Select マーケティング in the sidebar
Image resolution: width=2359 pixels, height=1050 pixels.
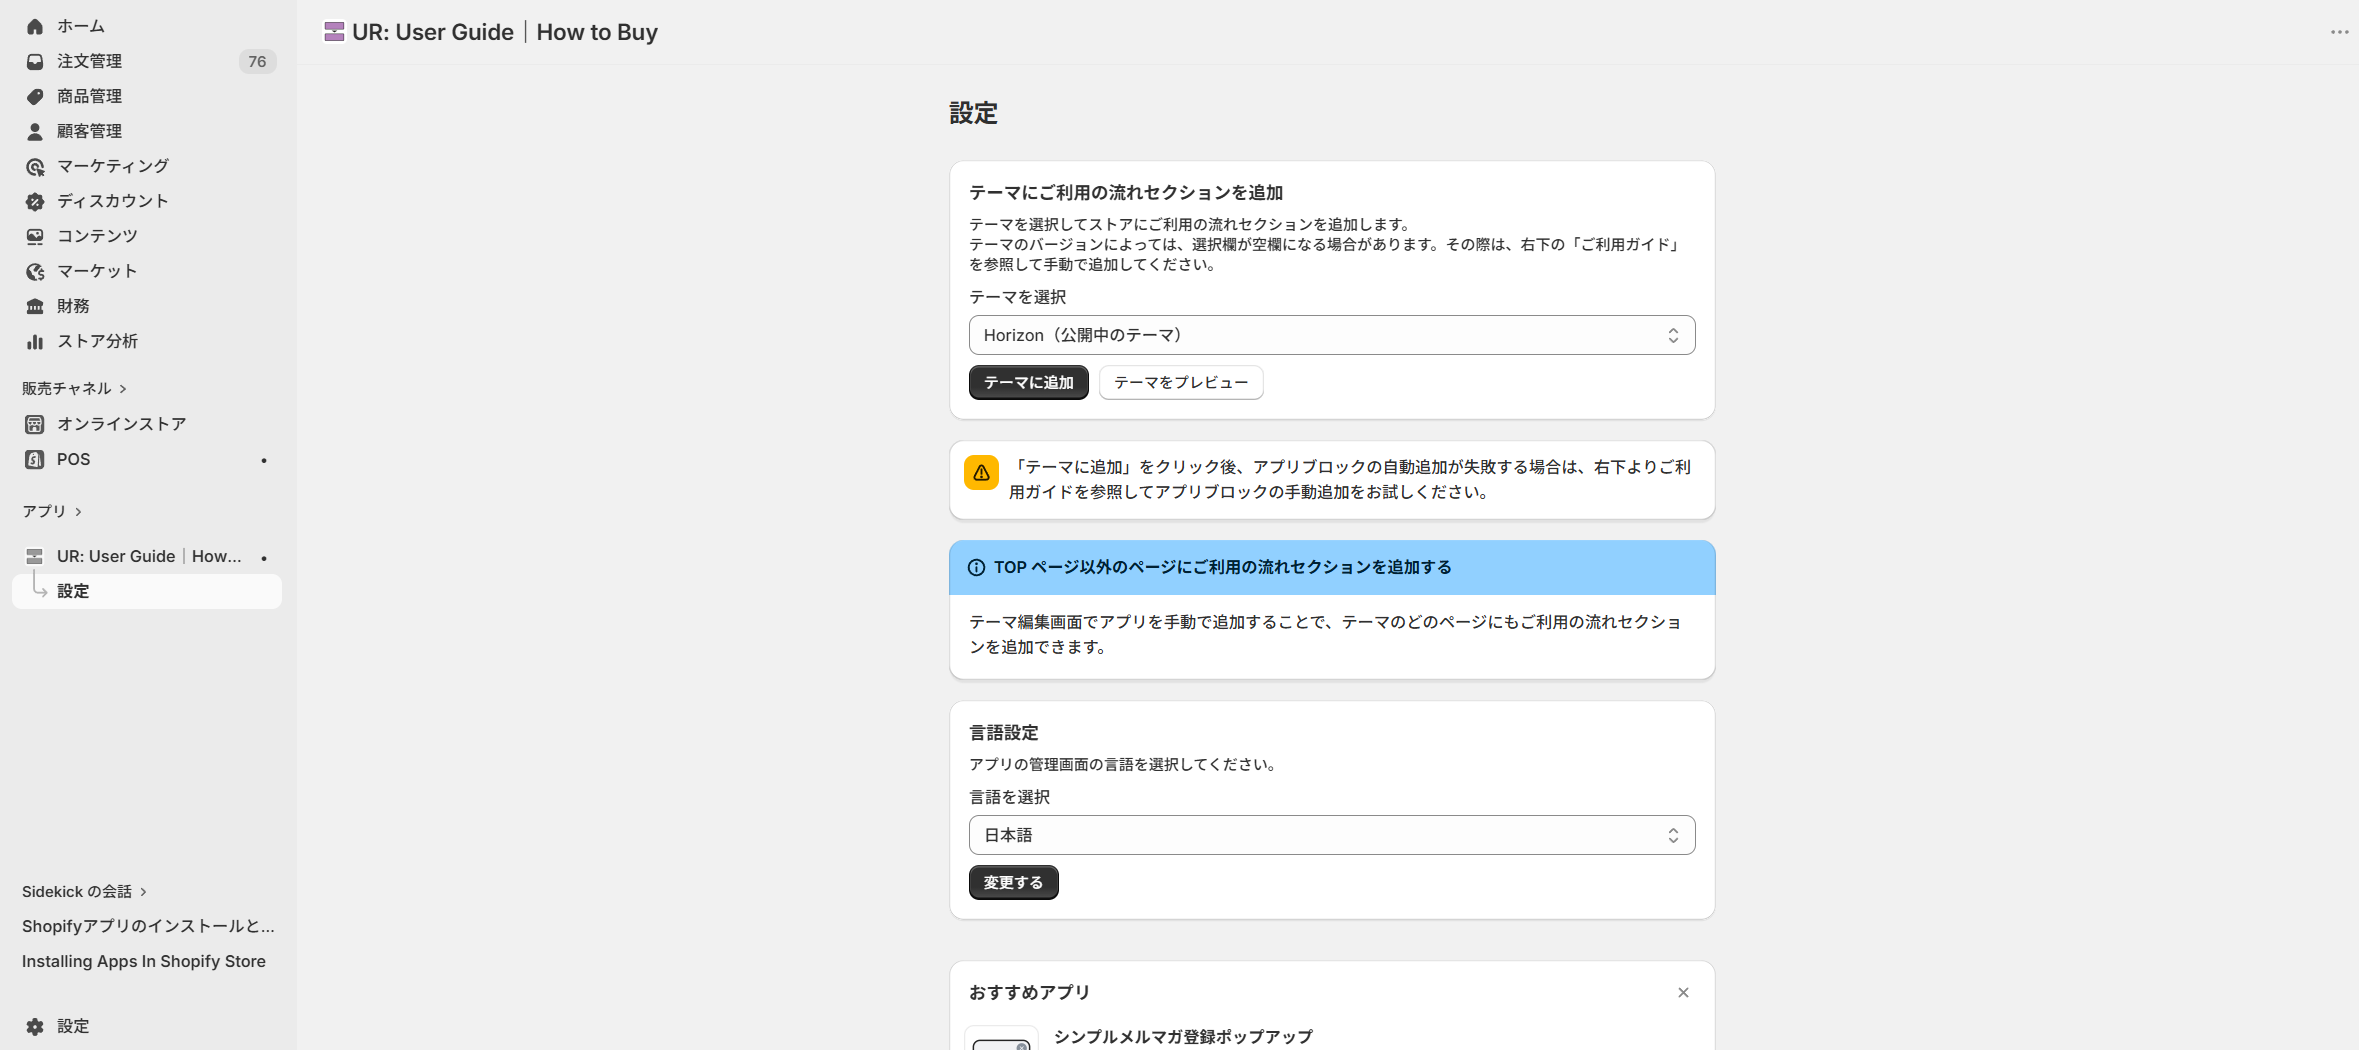pyautogui.click(x=111, y=166)
